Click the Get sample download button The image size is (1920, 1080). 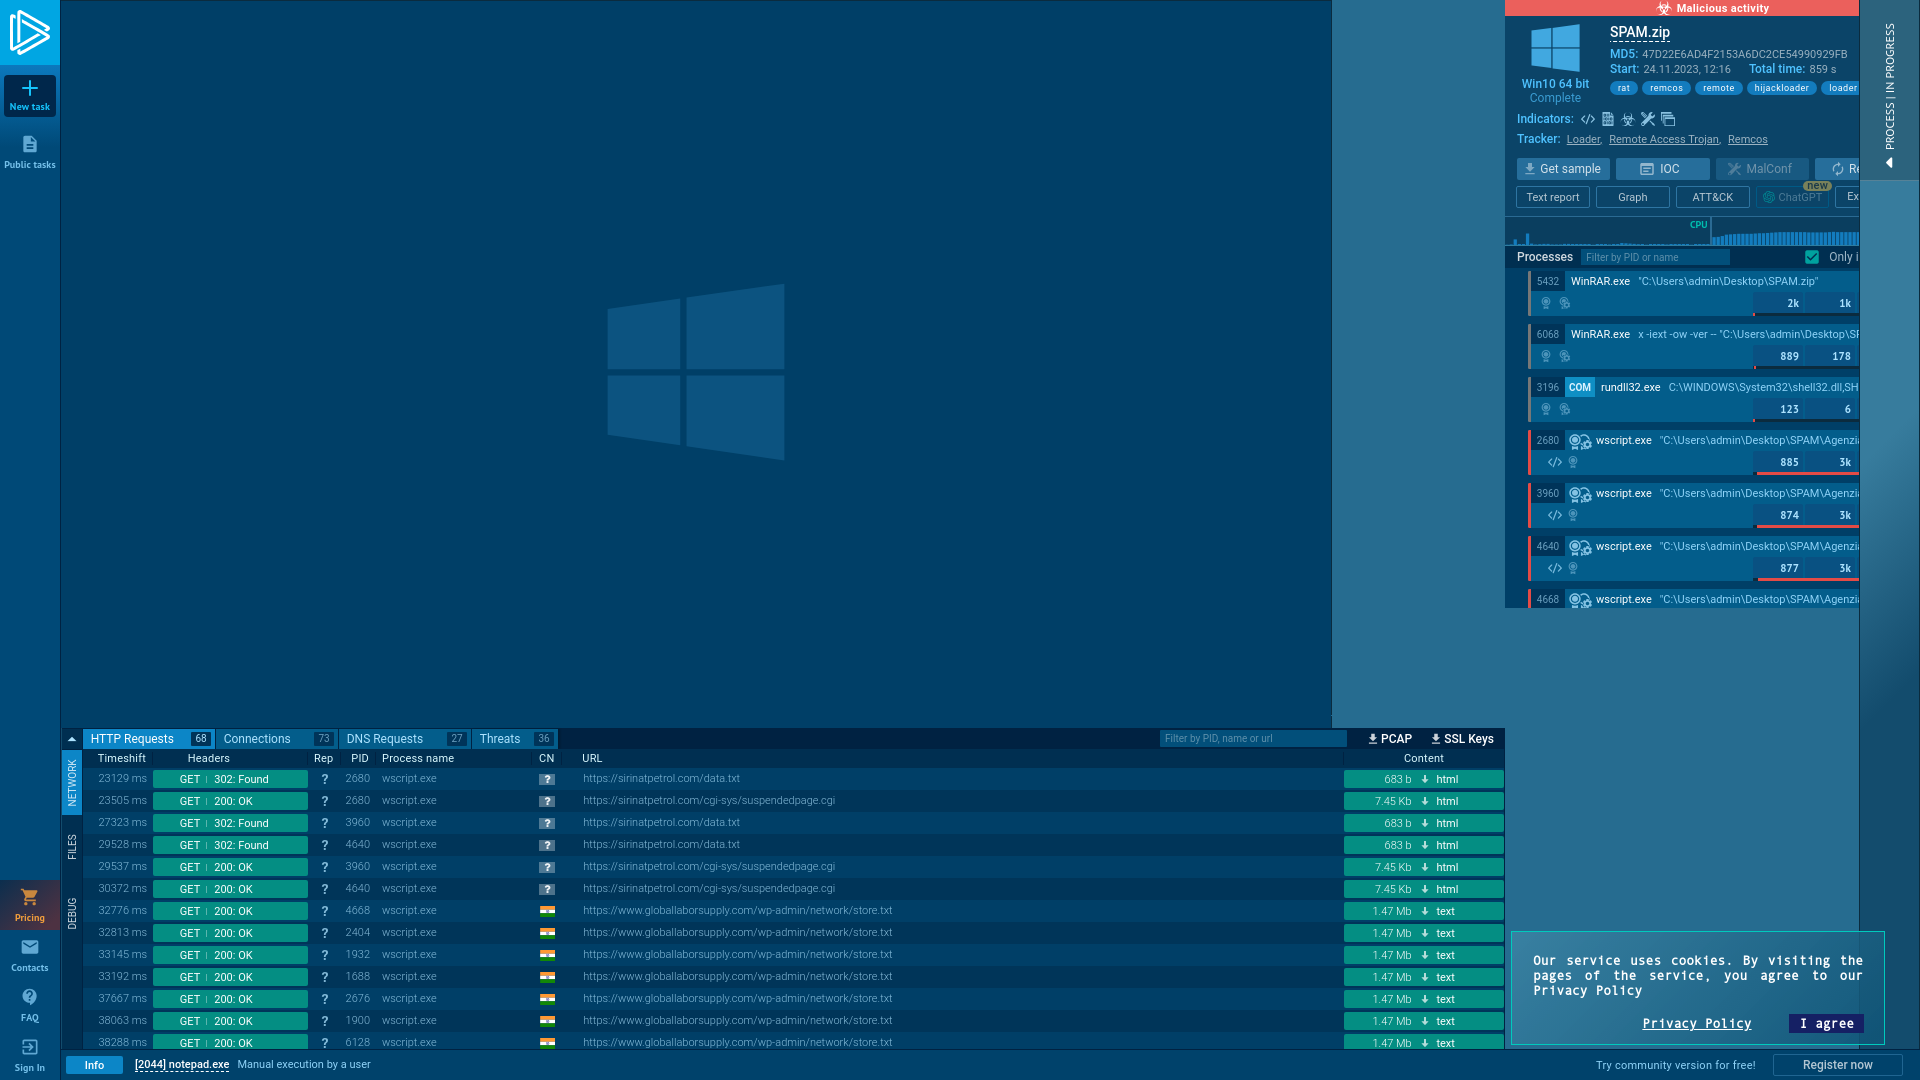[x=1563, y=169]
